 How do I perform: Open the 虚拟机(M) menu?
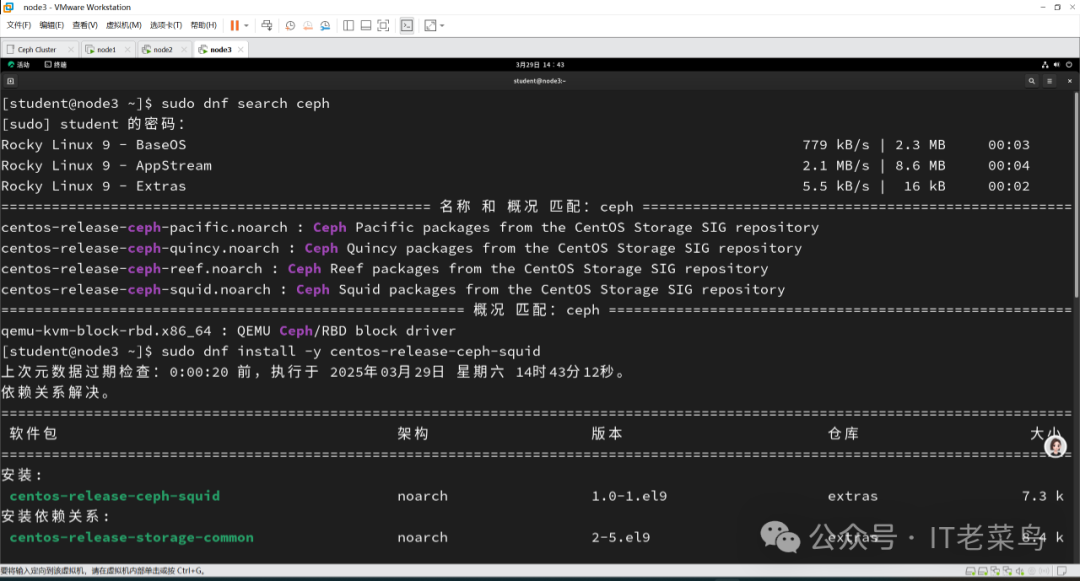[x=124, y=25]
